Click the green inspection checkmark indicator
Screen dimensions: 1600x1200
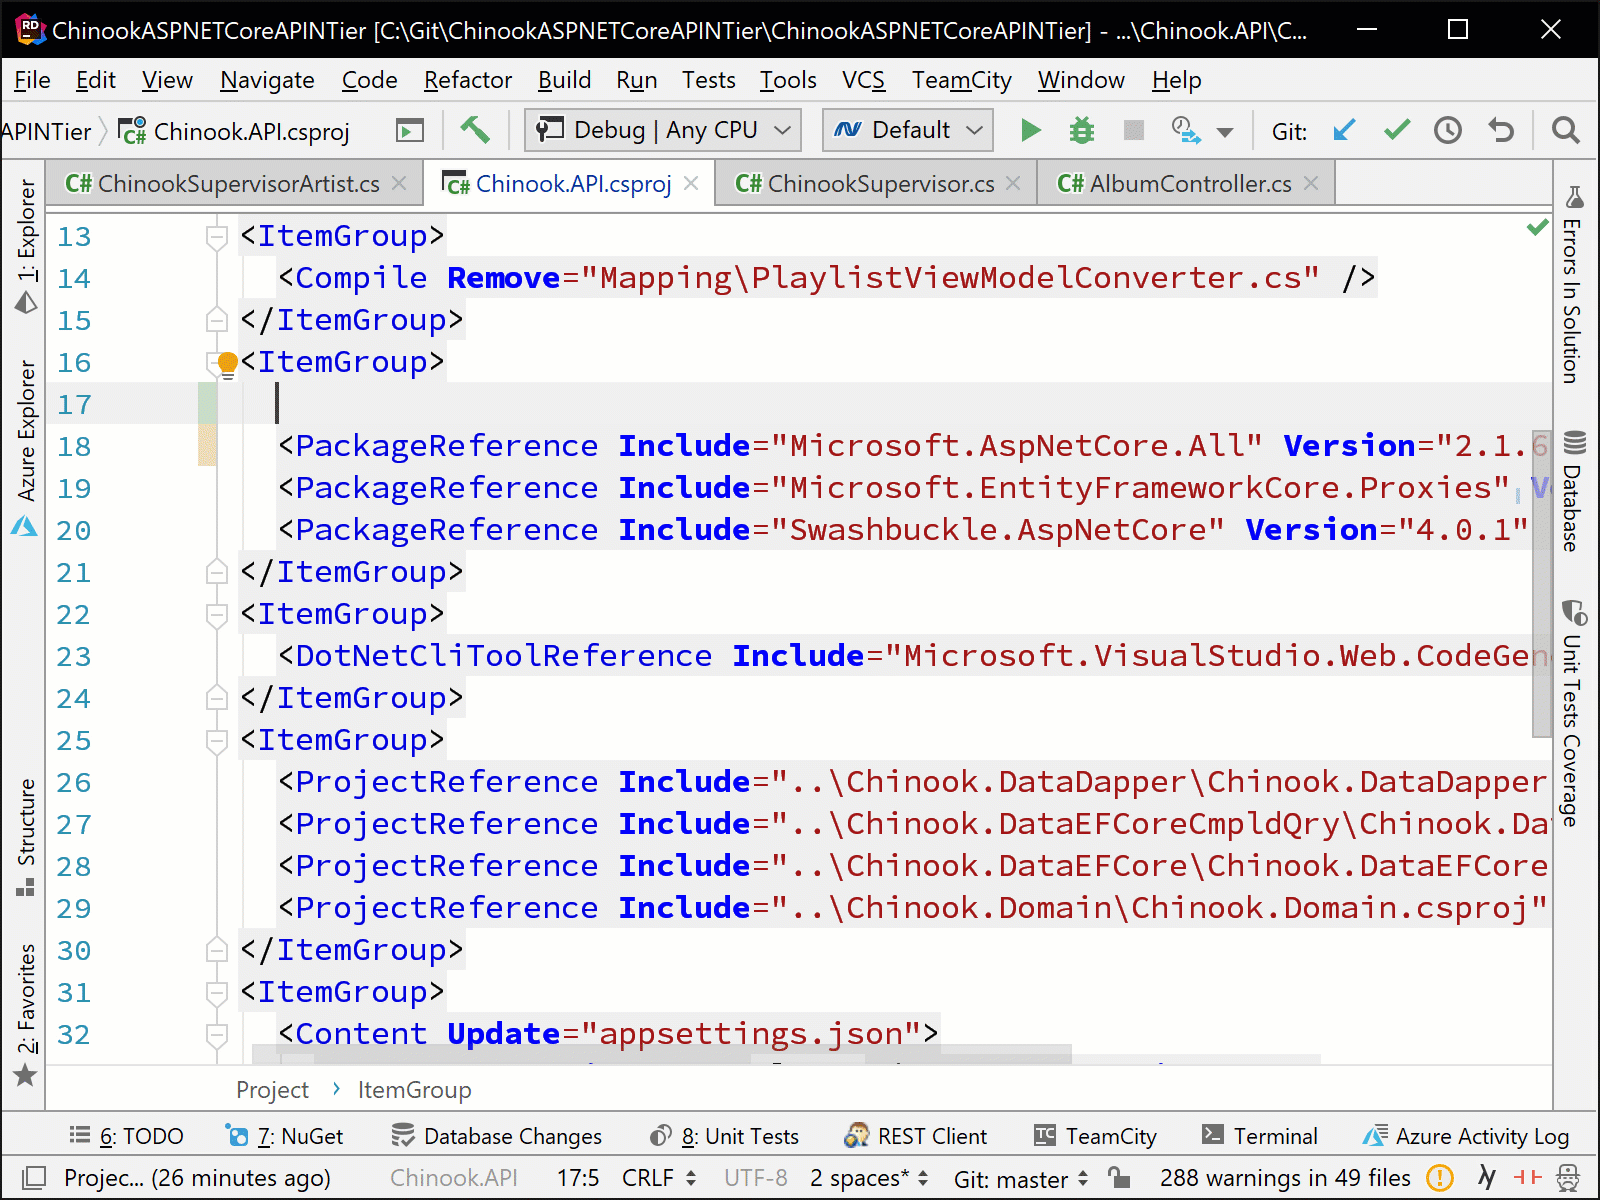pyautogui.click(x=1537, y=228)
